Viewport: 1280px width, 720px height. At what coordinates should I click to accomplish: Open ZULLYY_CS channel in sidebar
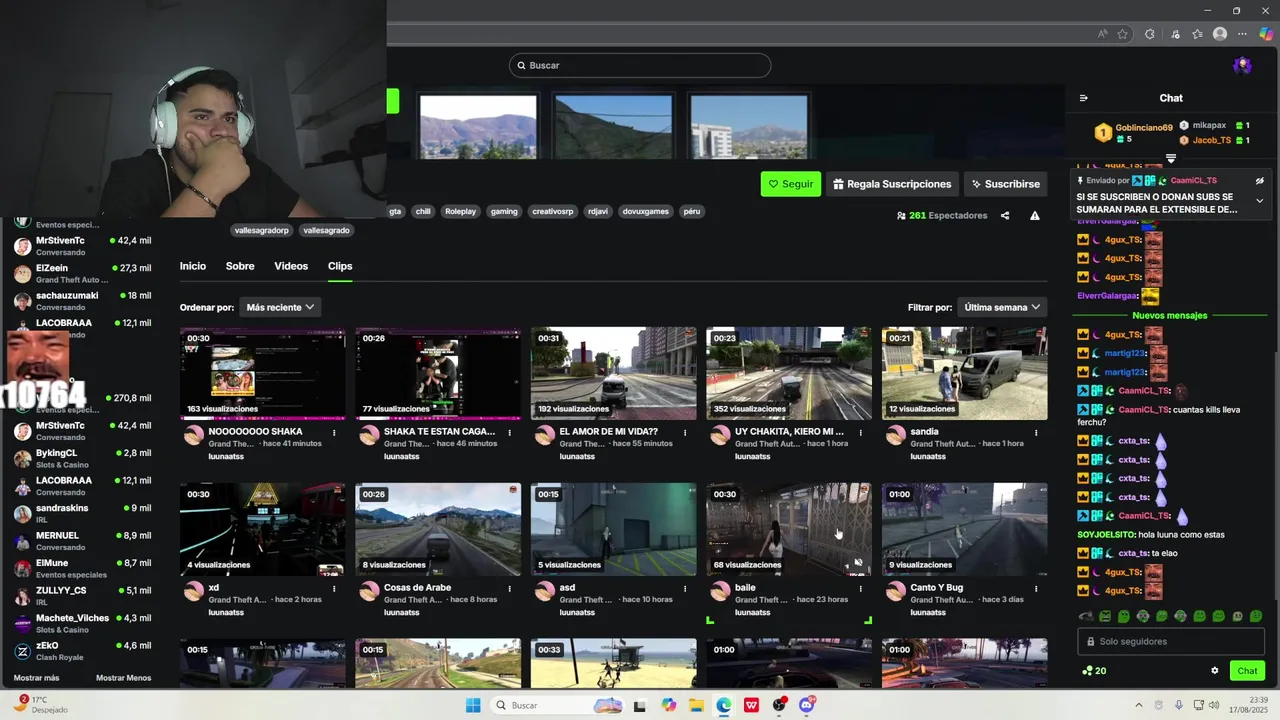[x=82, y=596]
